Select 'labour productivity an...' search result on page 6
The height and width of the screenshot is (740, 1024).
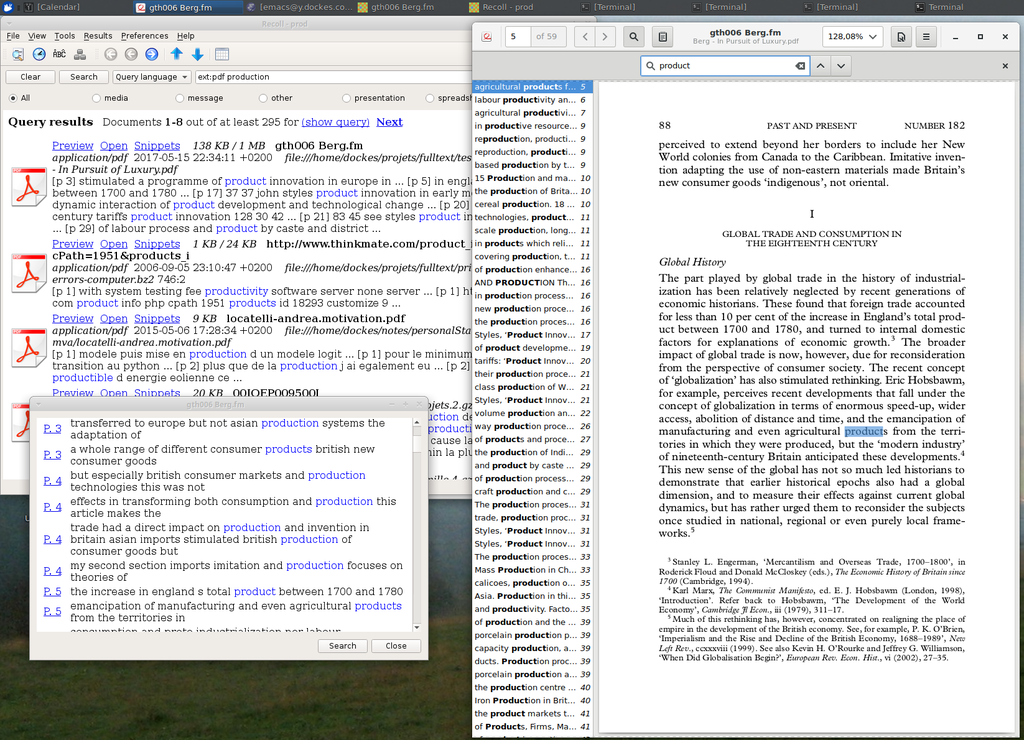coord(532,100)
